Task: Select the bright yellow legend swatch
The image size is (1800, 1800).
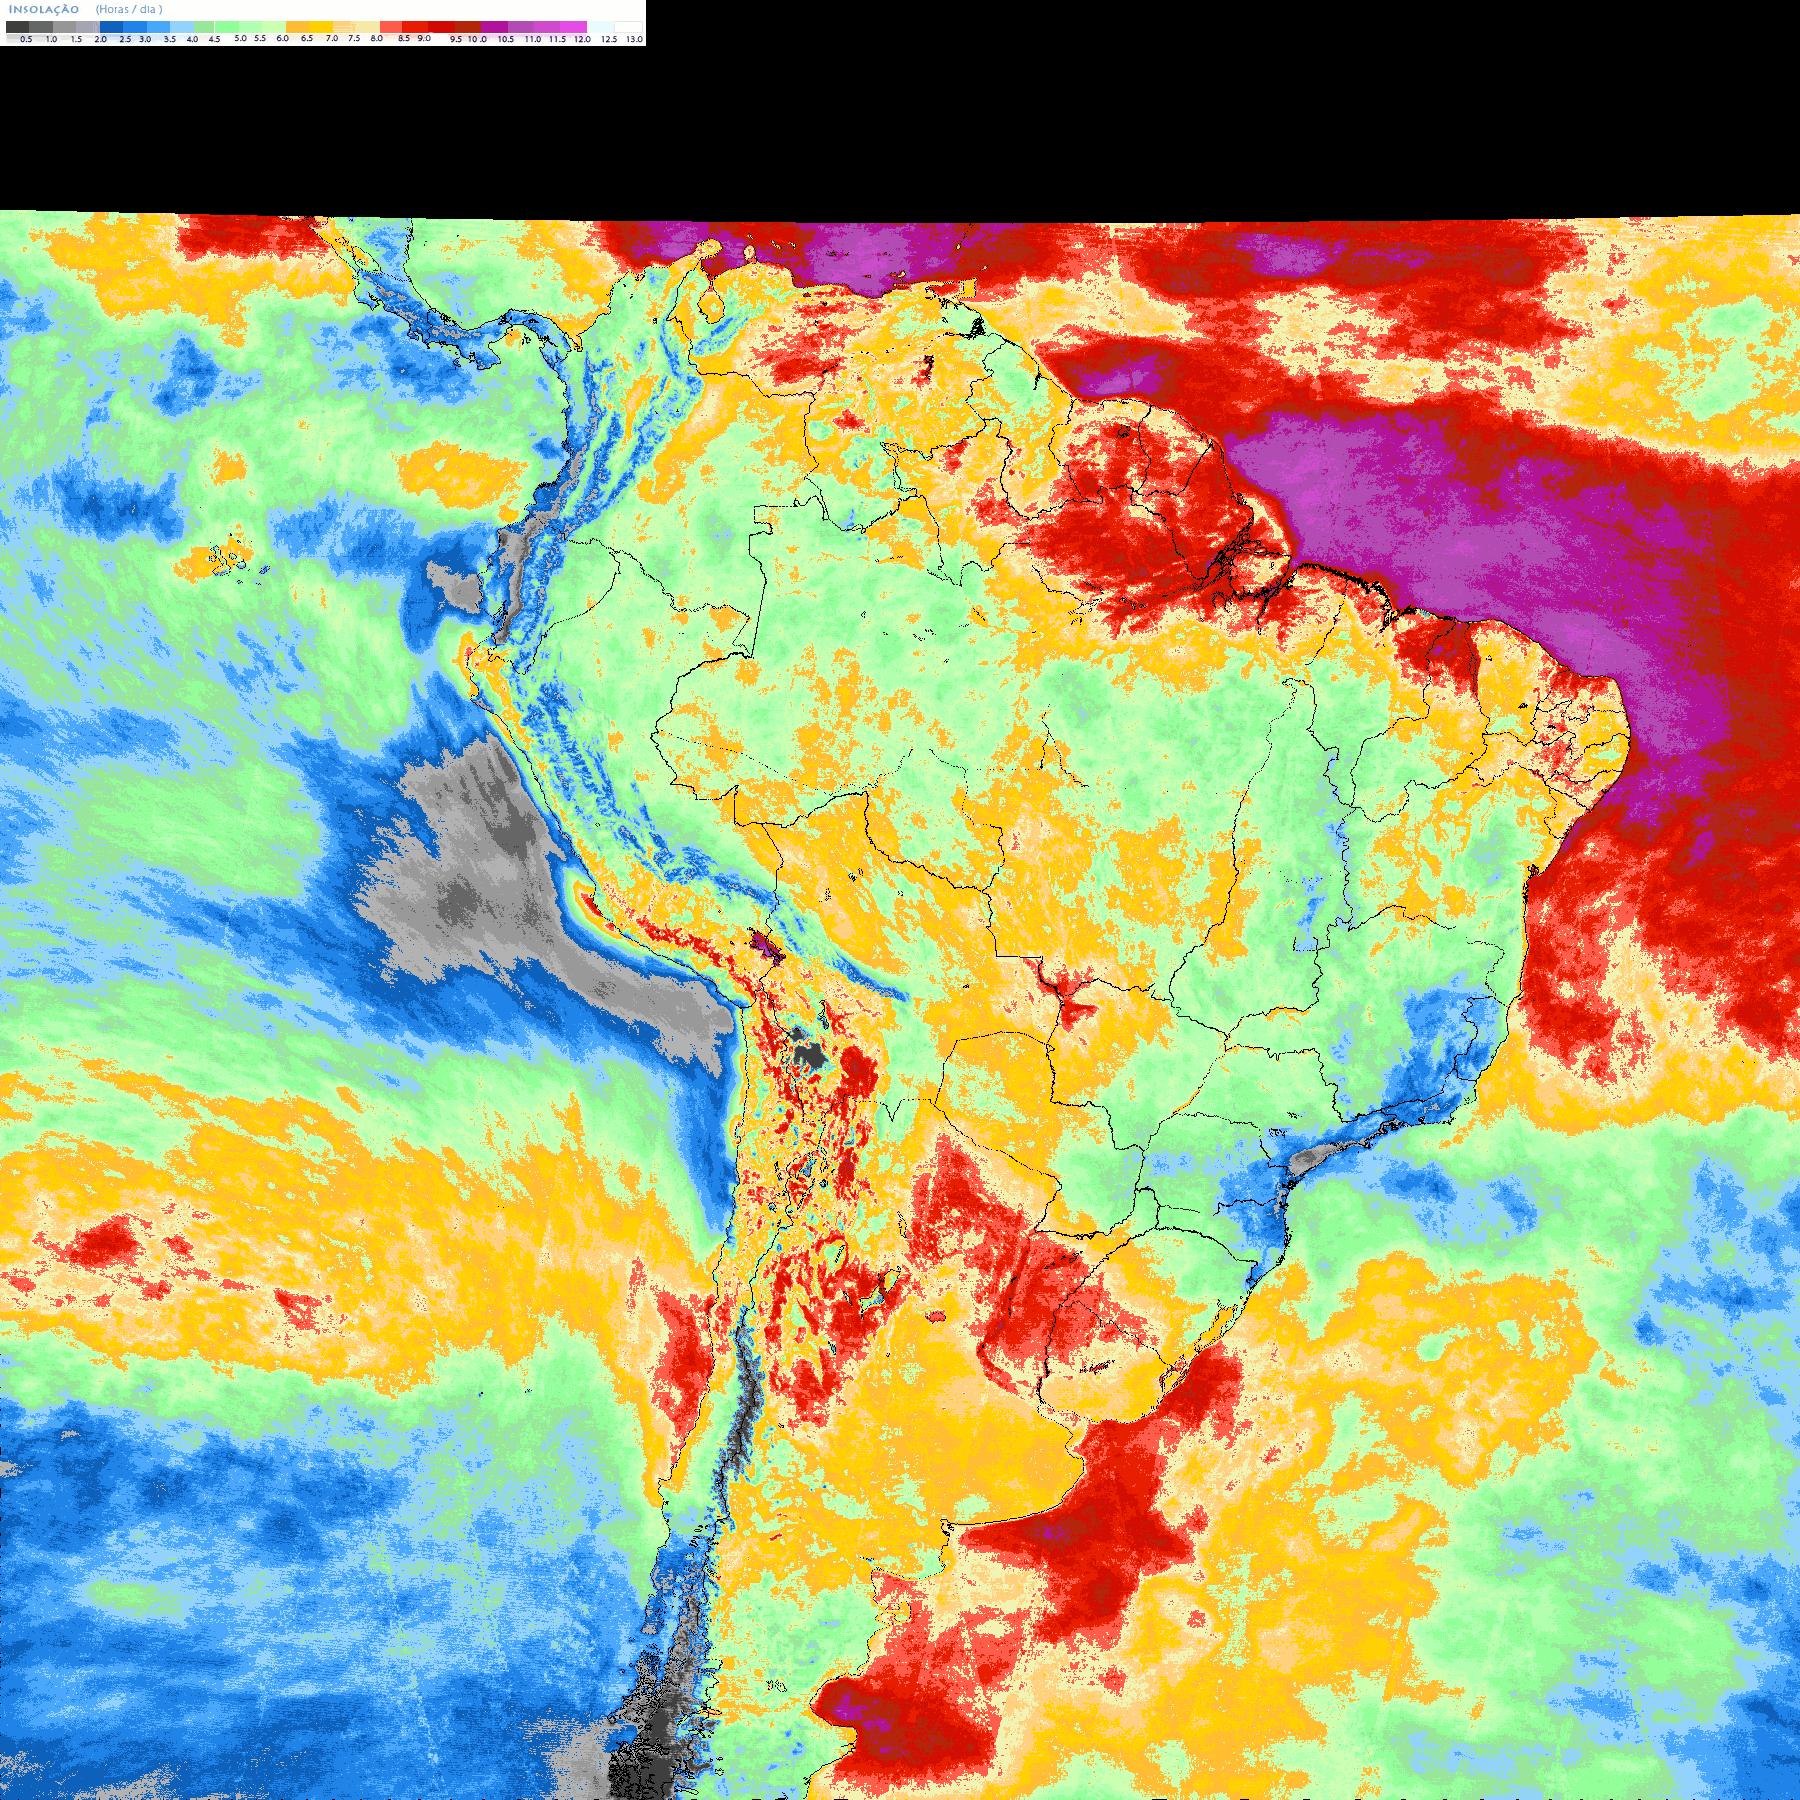Action: [321, 27]
